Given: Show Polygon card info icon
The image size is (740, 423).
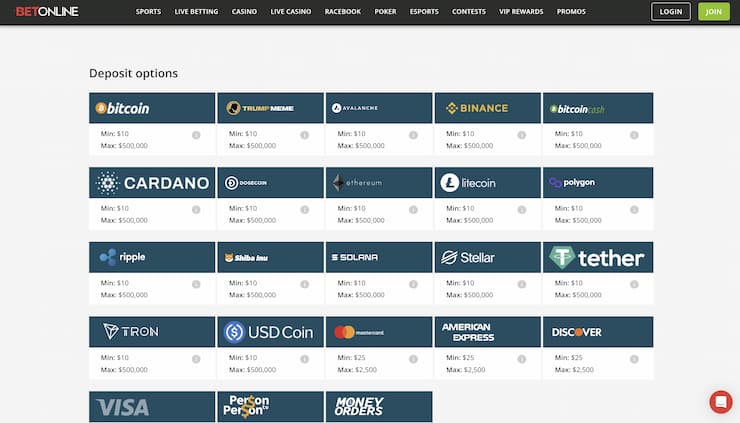Looking at the screenshot, I should pos(634,210).
